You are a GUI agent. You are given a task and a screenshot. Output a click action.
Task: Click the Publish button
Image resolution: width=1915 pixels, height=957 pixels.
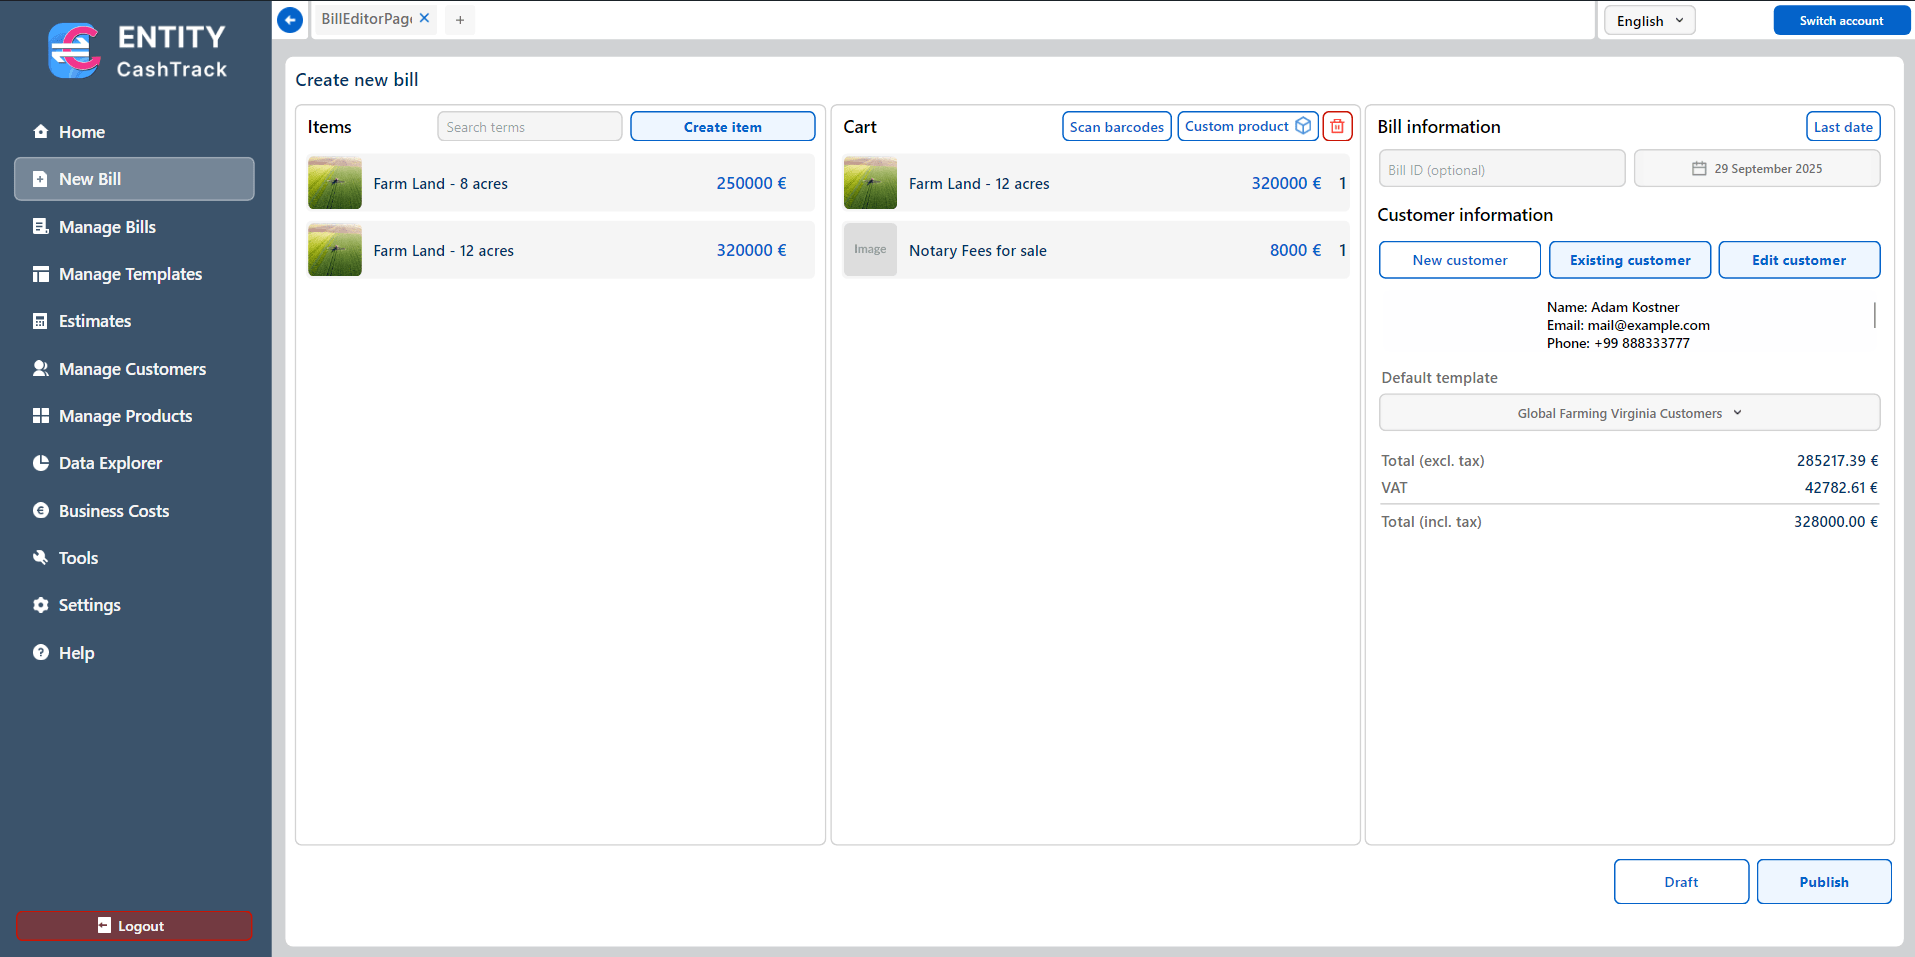coord(1823,882)
